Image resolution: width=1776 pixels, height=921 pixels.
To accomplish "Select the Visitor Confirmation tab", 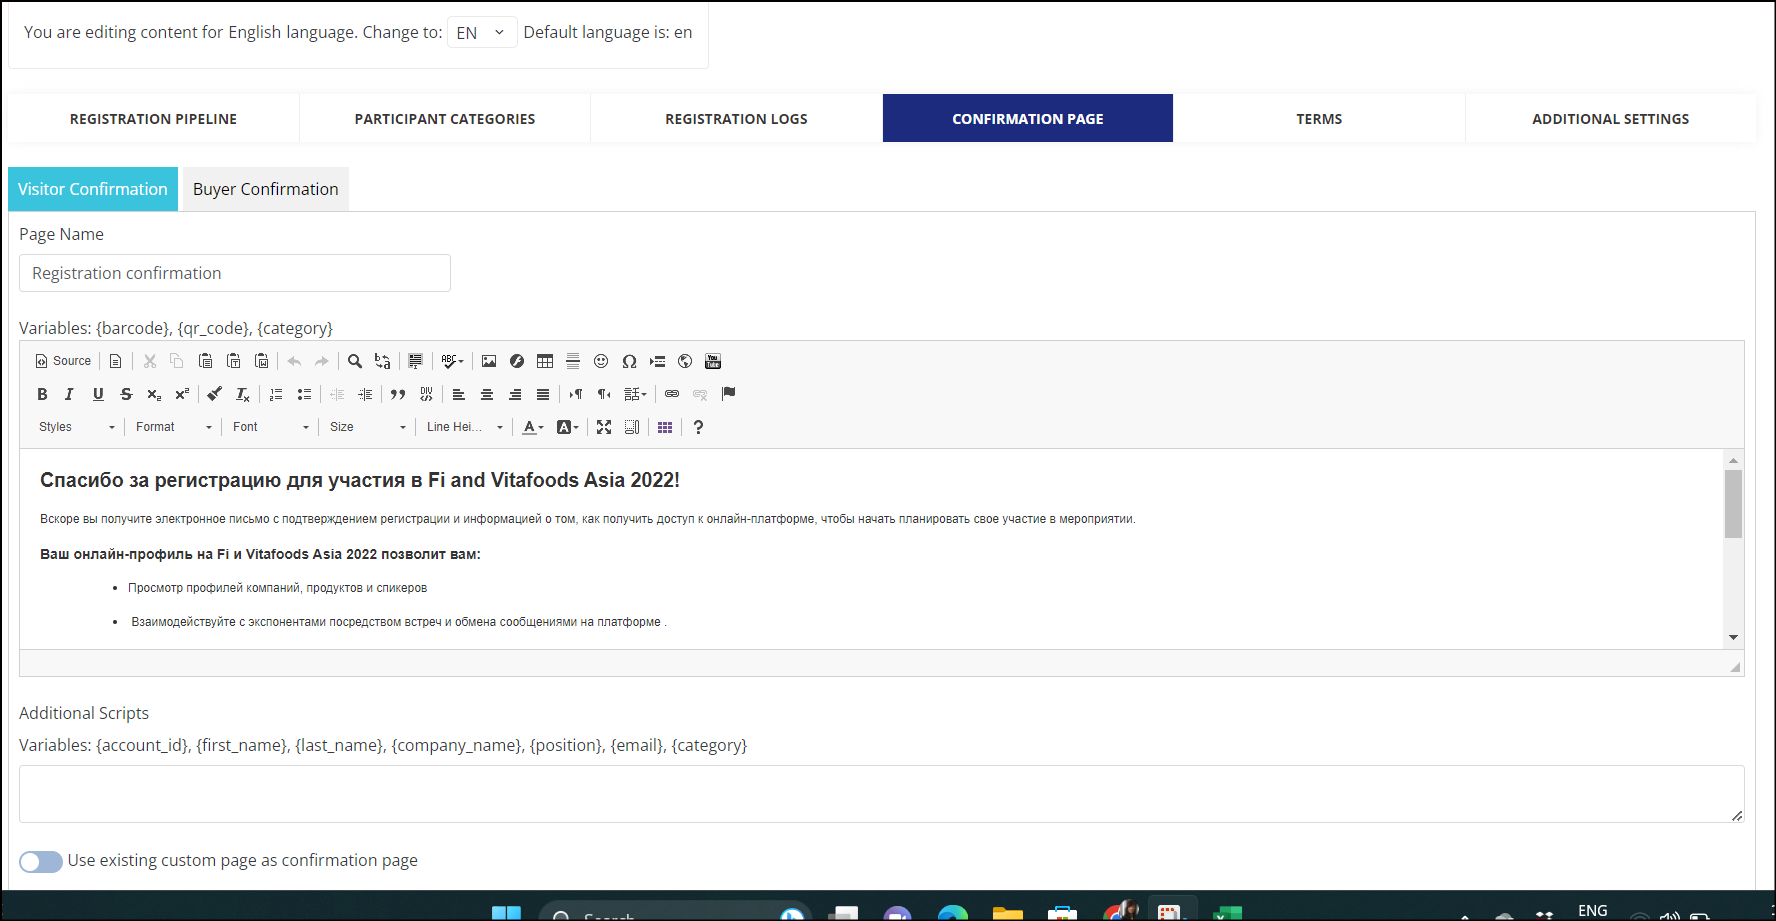I will (93, 189).
